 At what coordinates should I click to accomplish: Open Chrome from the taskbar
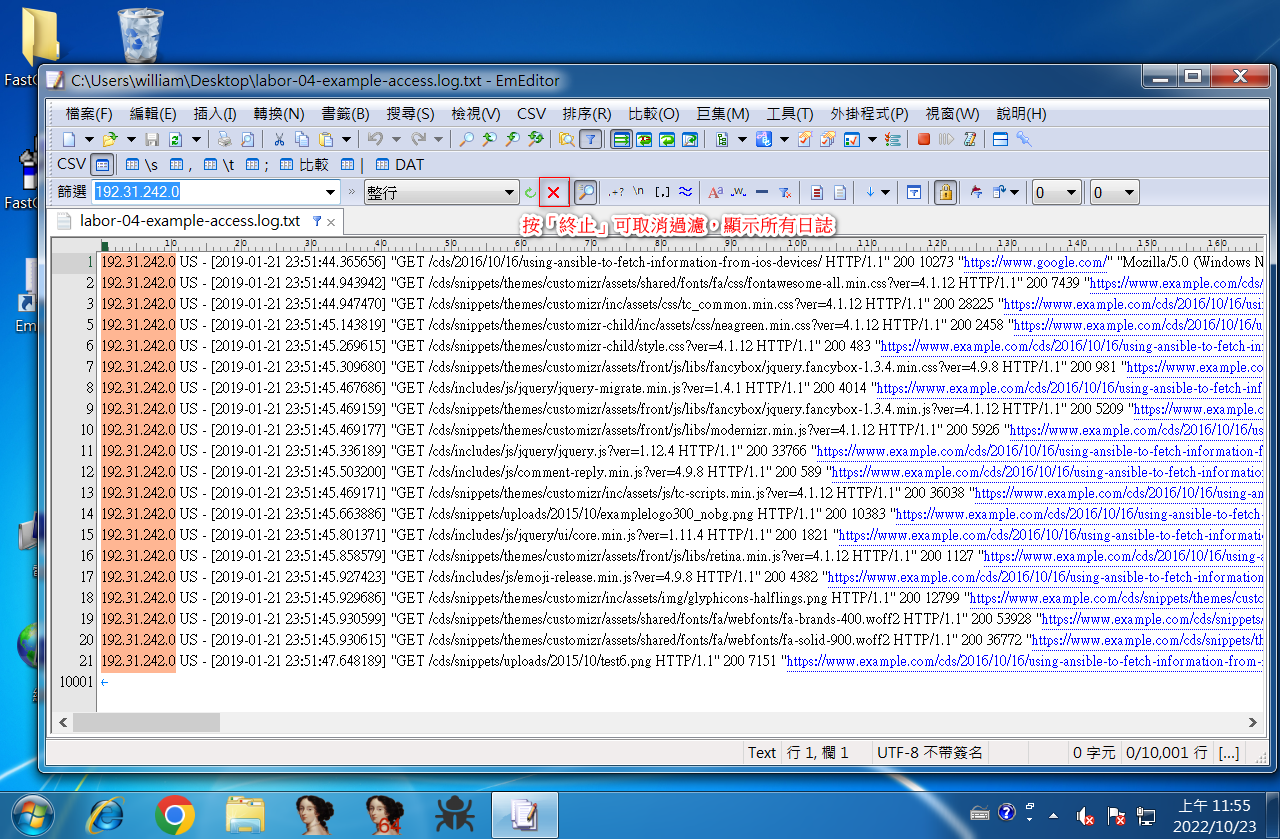(x=175, y=815)
